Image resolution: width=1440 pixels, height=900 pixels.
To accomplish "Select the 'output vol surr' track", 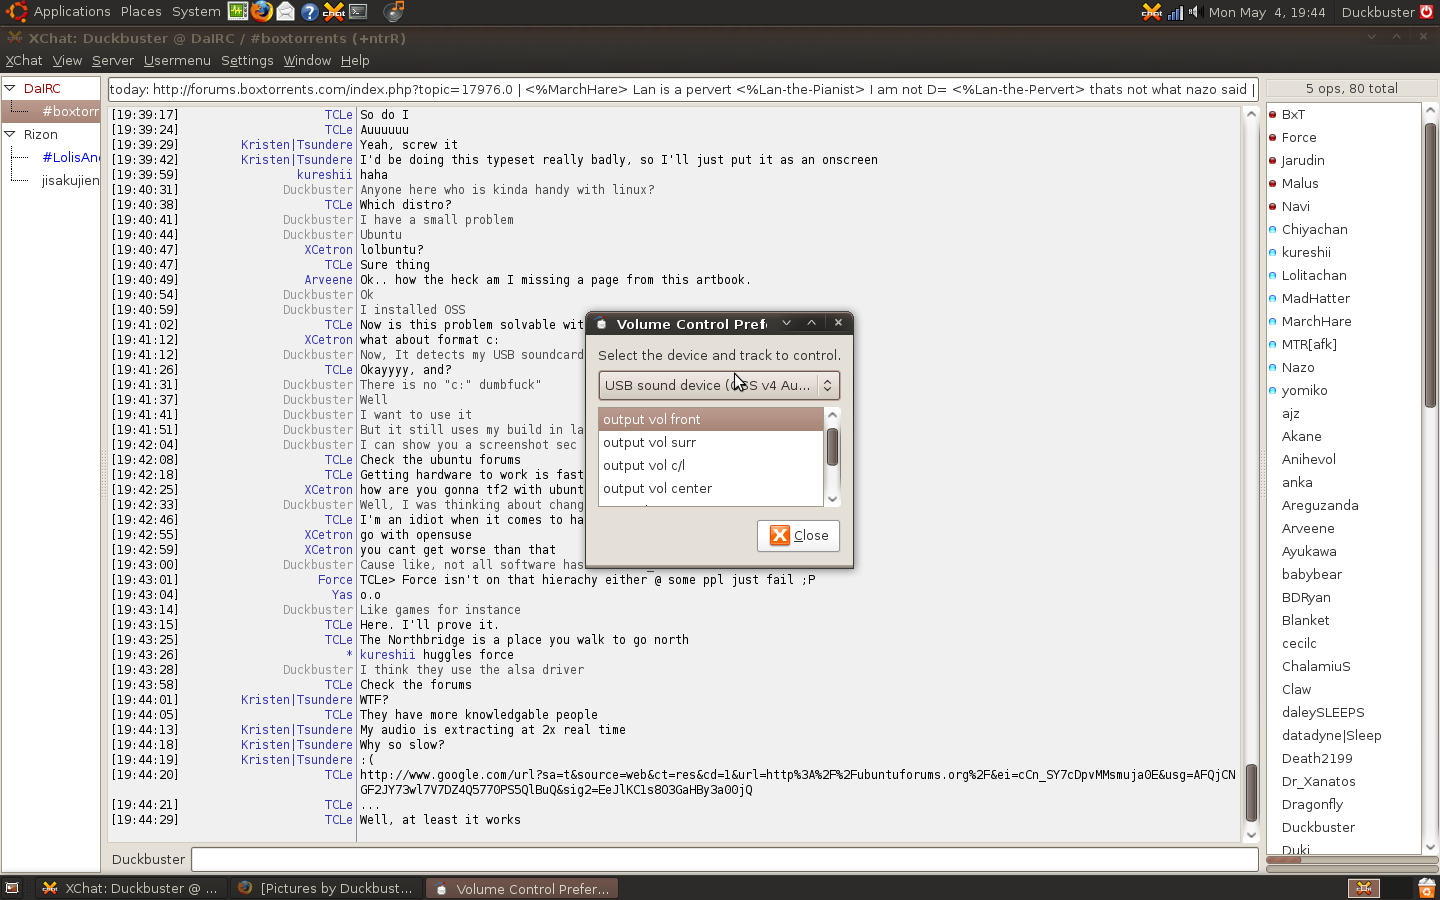I will [650, 443].
